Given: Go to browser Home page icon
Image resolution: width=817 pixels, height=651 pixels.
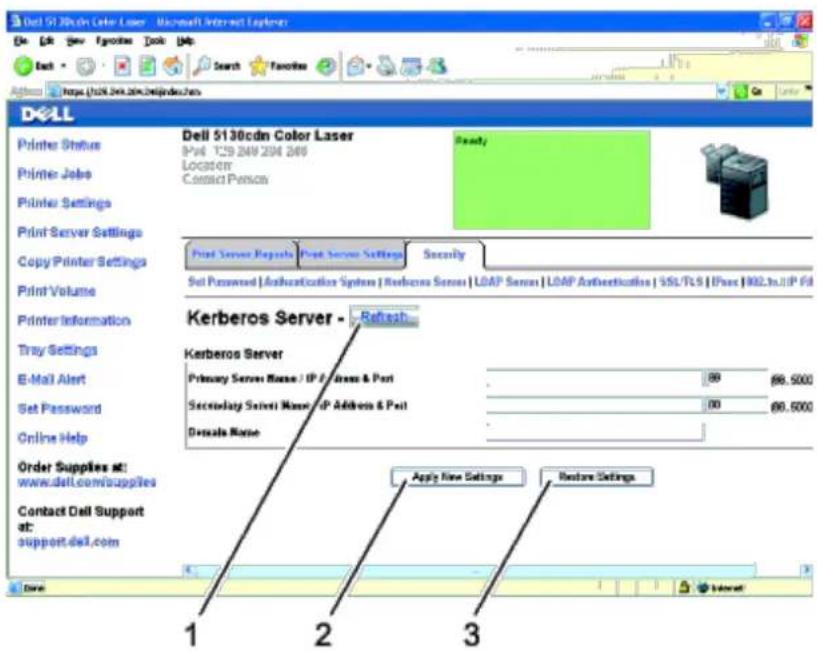Looking at the screenshot, I should 173,66.
